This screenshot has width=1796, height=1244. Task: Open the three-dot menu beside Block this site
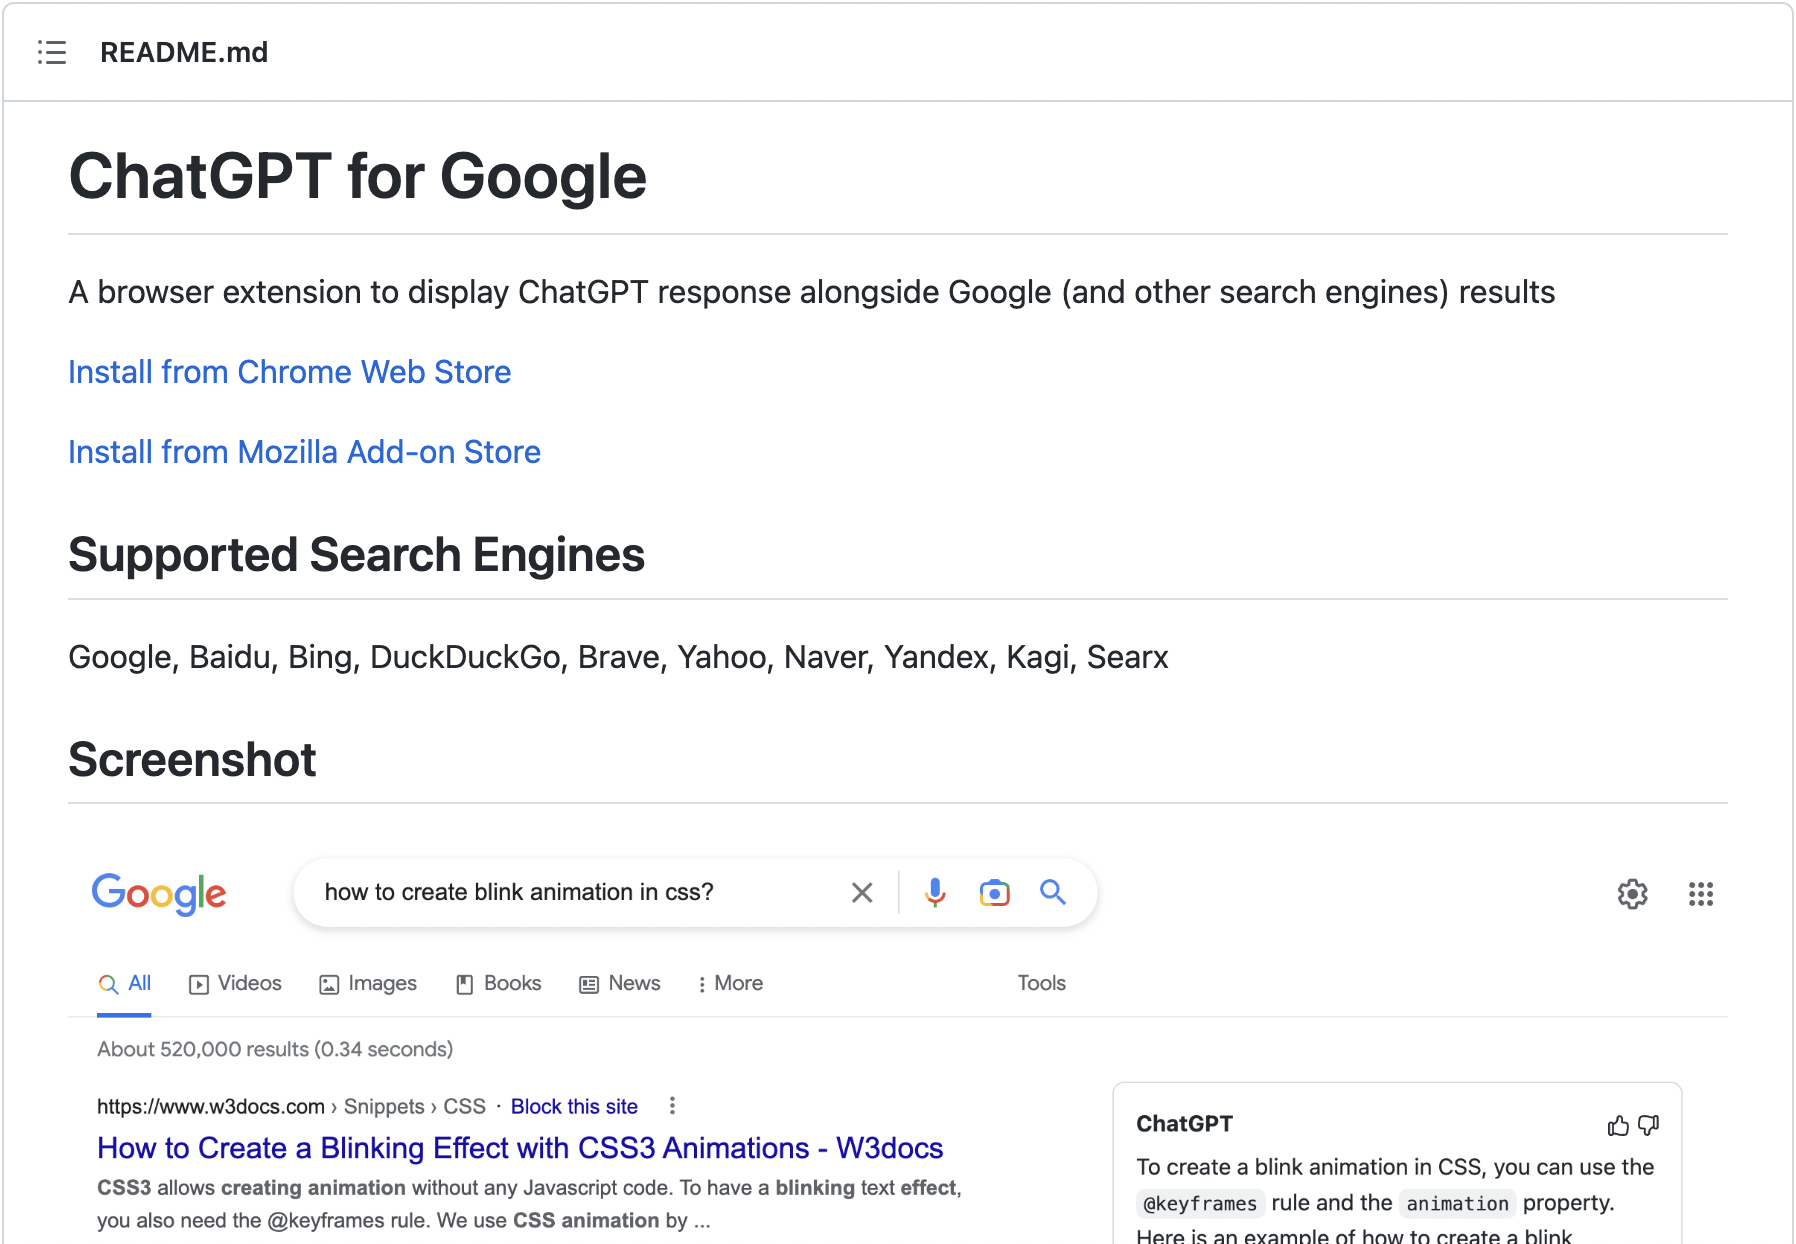(671, 1106)
